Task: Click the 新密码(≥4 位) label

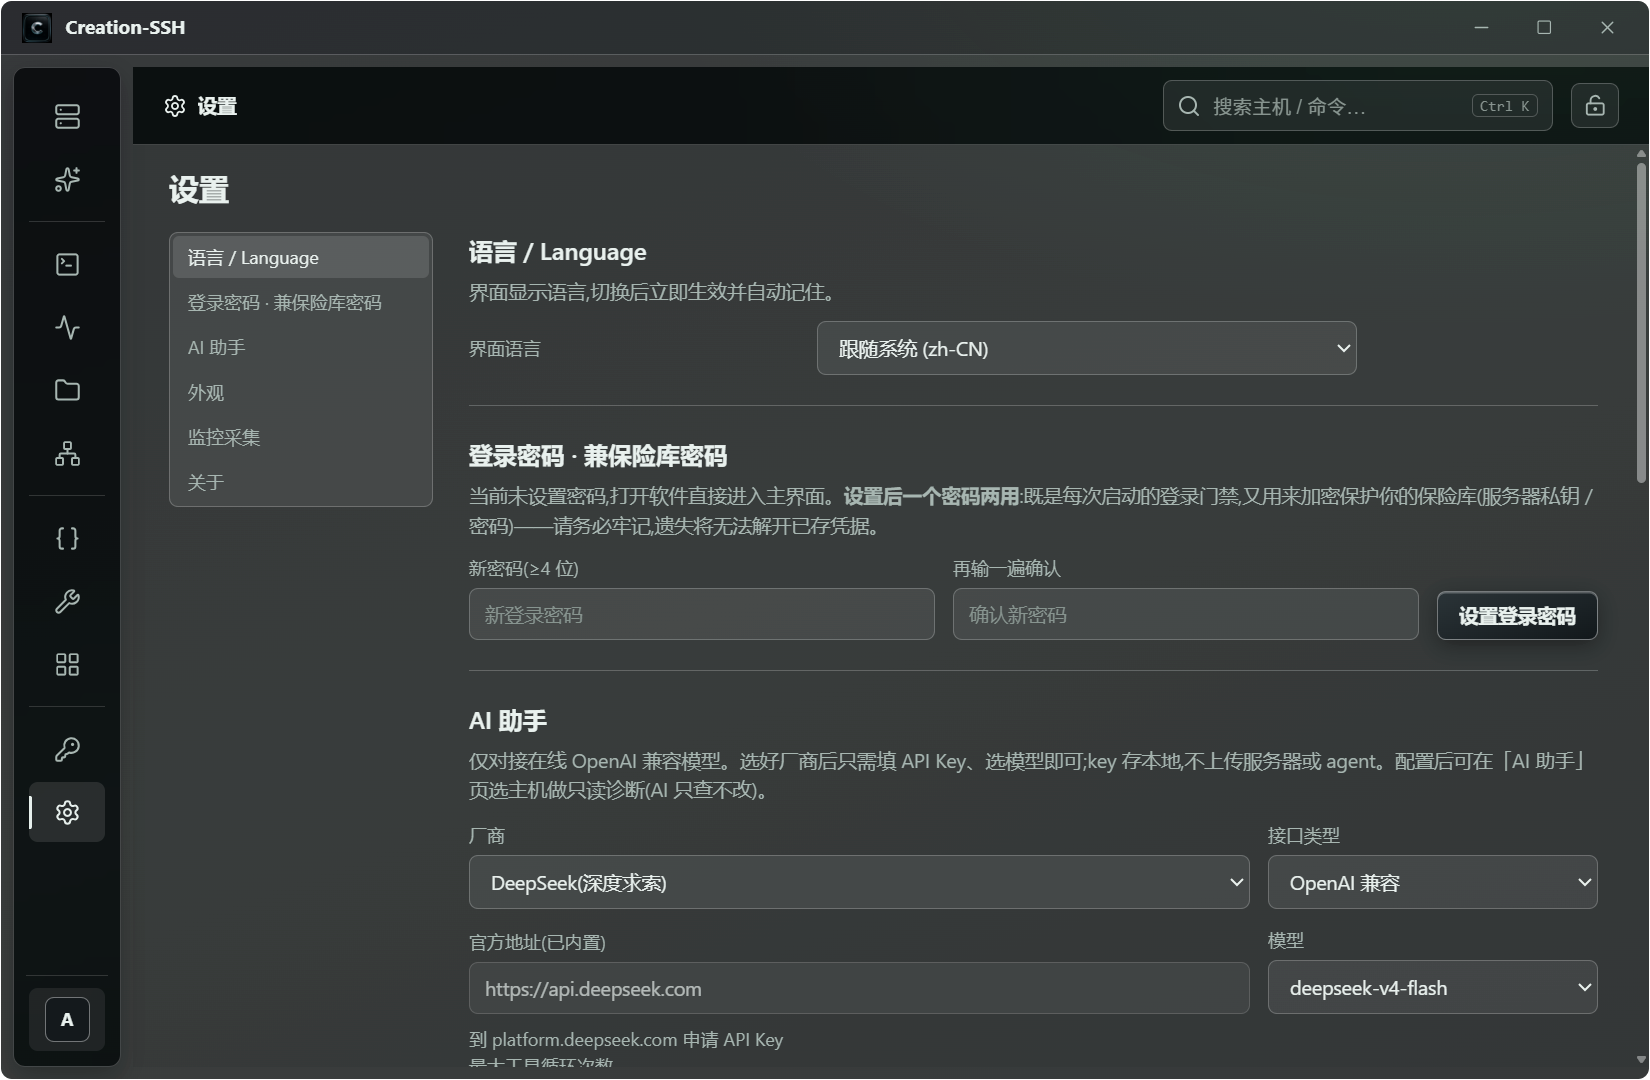Action: (524, 569)
